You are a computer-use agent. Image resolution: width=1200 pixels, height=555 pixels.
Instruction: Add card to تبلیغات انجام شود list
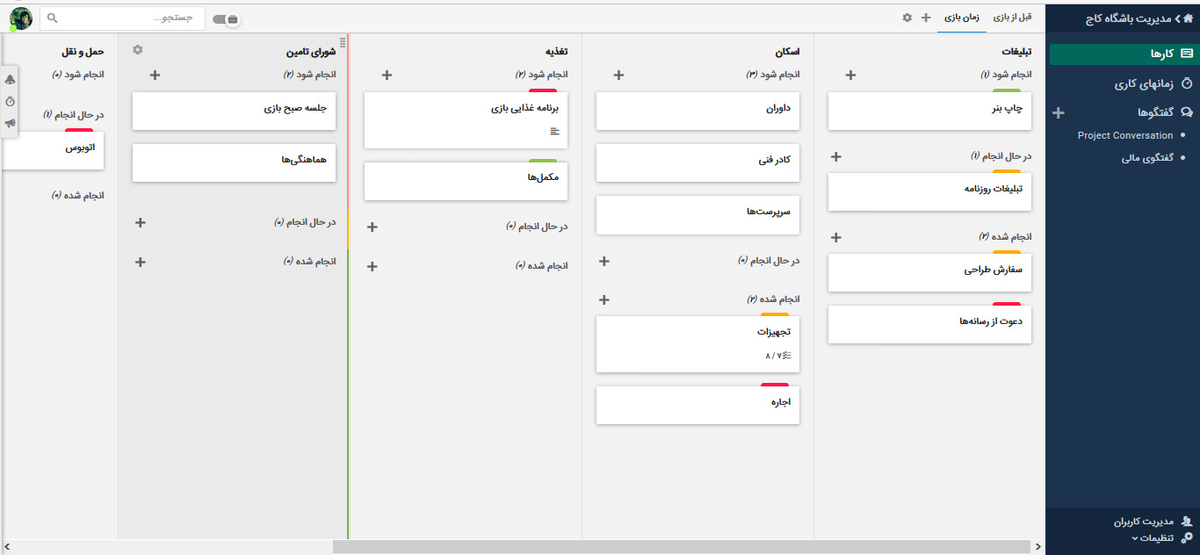tap(851, 75)
